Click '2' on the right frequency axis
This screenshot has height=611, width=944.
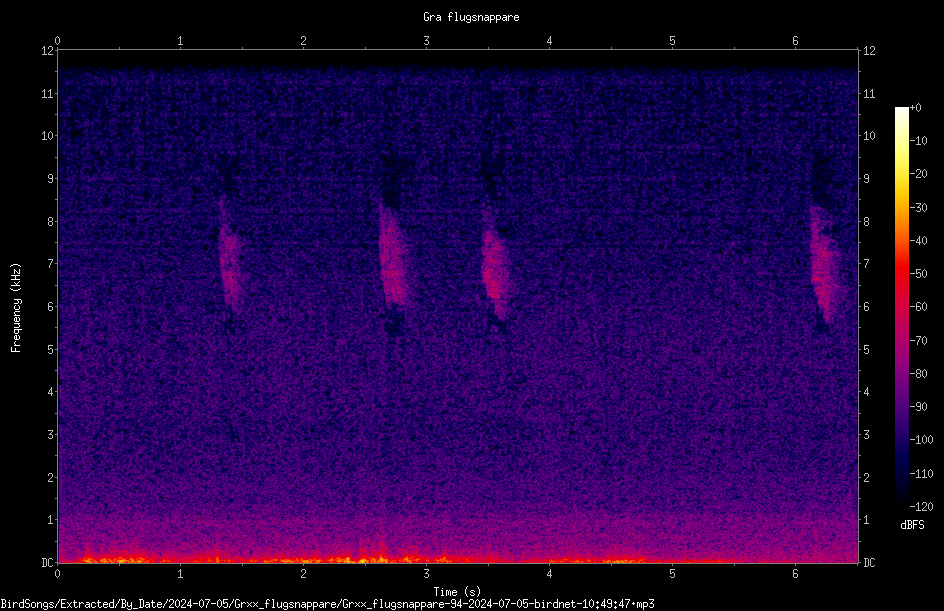tap(866, 477)
